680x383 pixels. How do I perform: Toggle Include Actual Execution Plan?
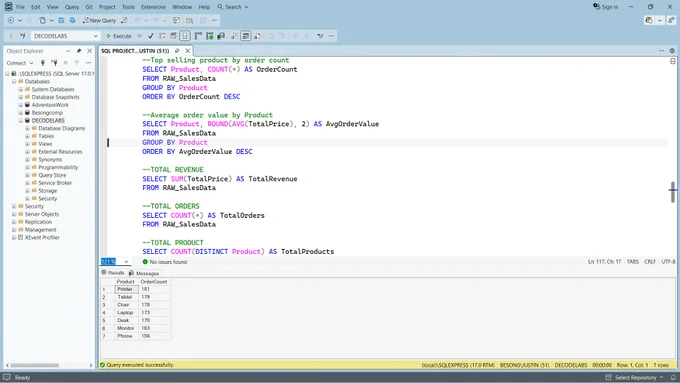(x=198, y=36)
